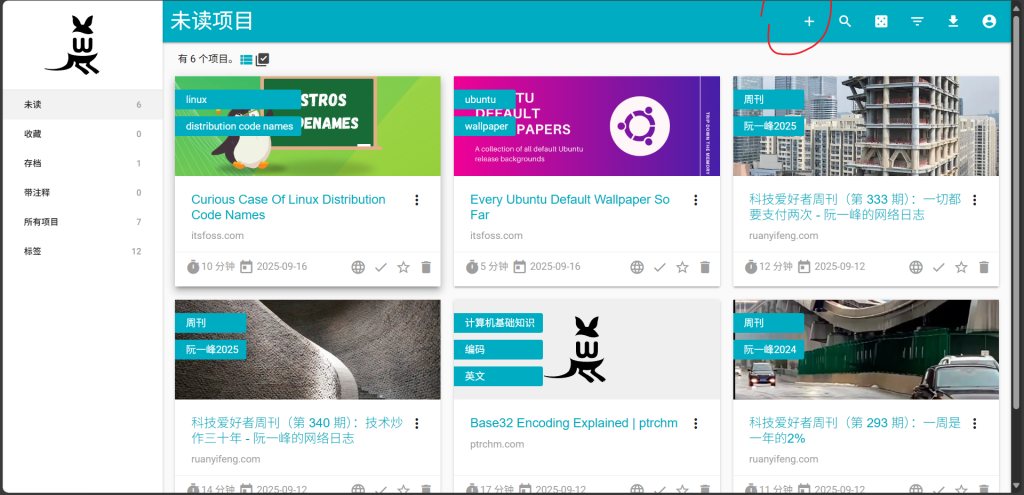
Task: Mark the Every Ubuntu Default Wallpaper entry as read
Action: [659, 267]
